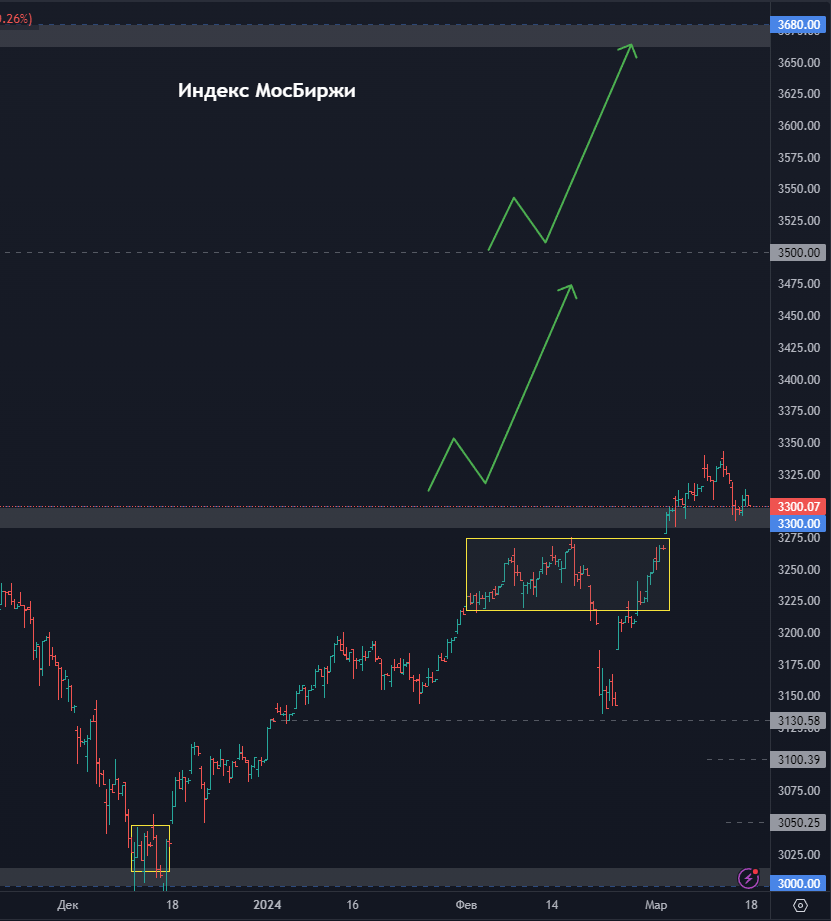831x921 pixels.
Task: Click 3600.00 on the price scale
Action: tap(799, 126)
